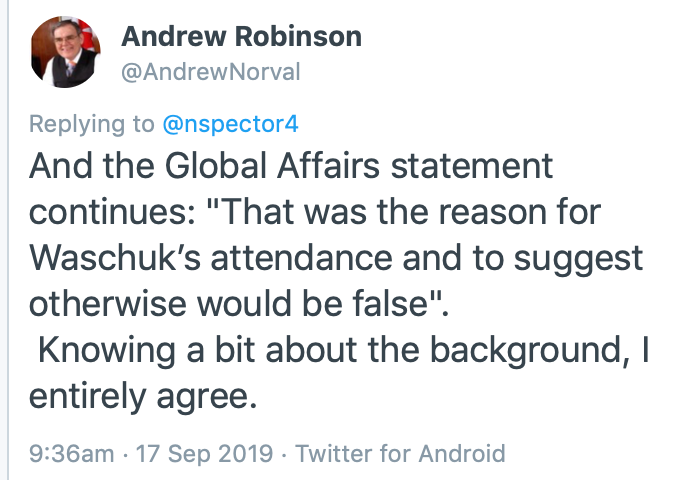Click the @AndrewNorval handle
This screenshot has width=678, height=480.
pos(210,71)
